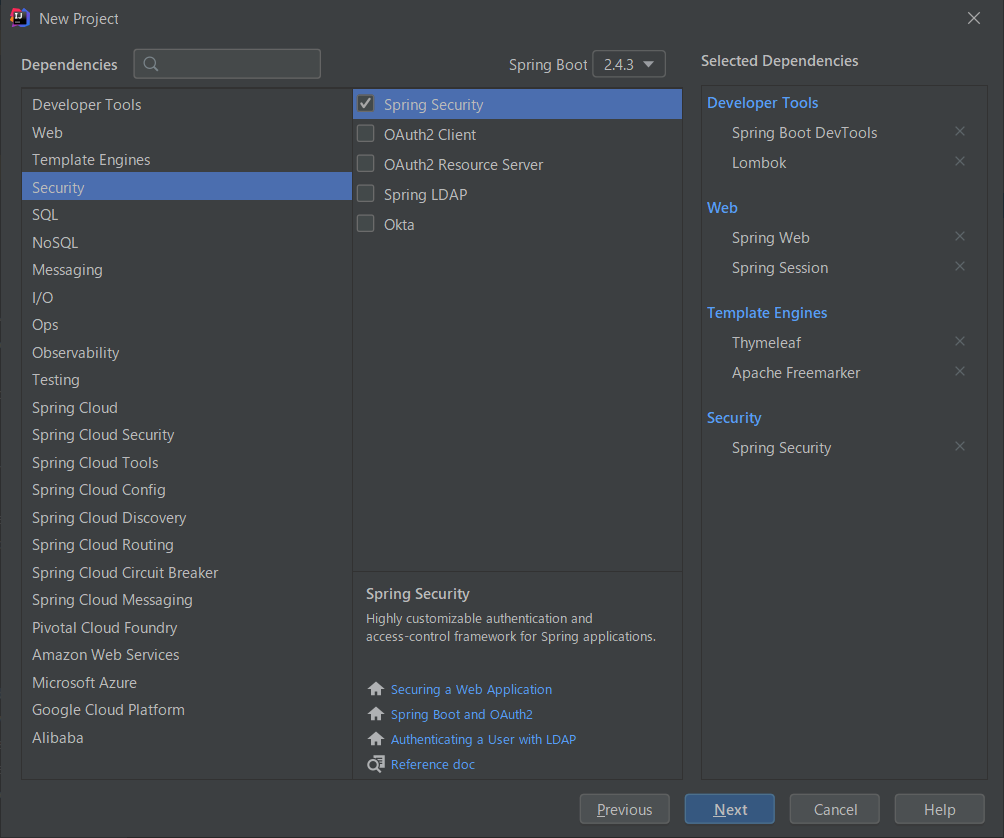Select the Amazon Web Services category
The height and width of the screenshot is (838, 1004).
click(x=187, y=655)
